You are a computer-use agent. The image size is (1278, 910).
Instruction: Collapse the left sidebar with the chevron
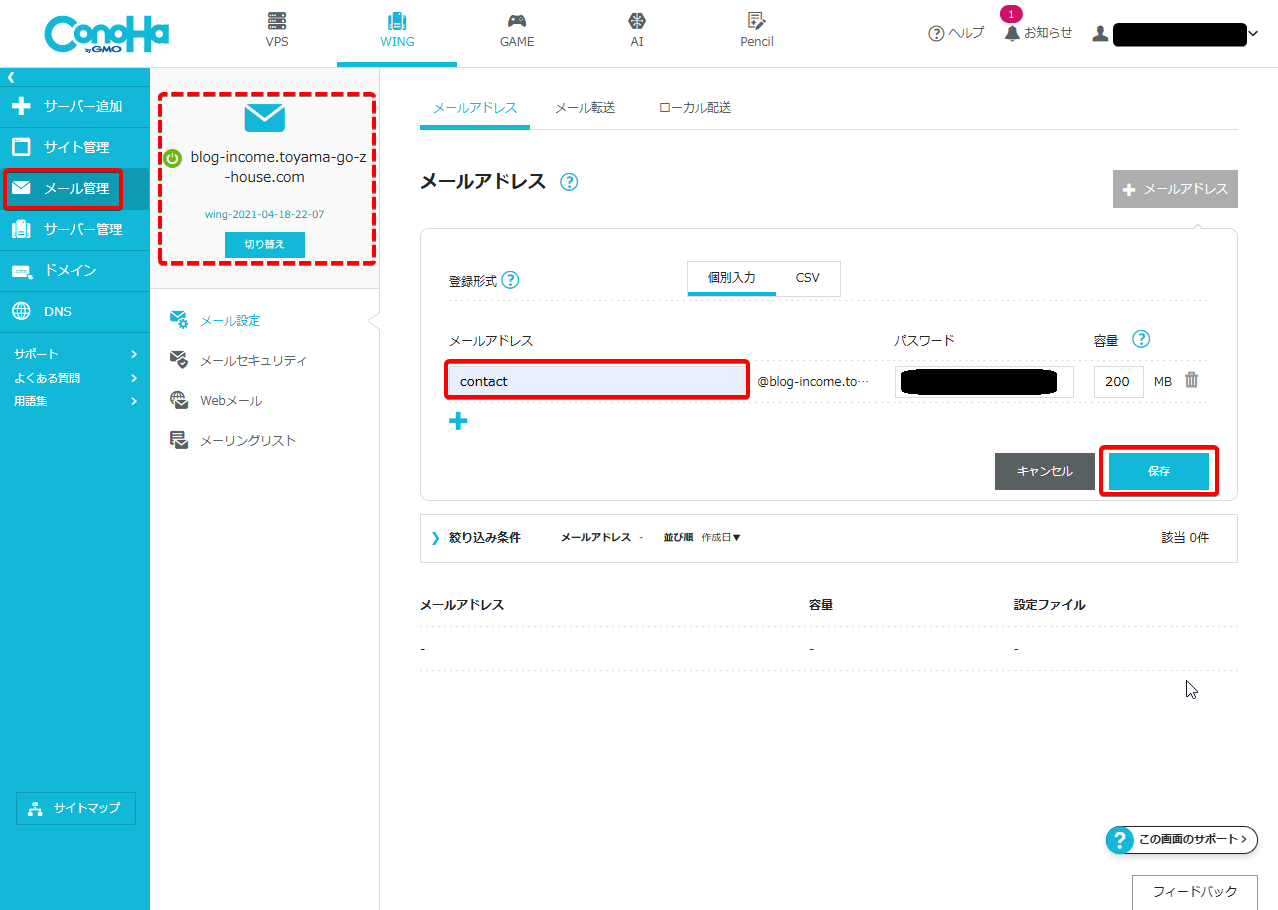tap(11, 76)
